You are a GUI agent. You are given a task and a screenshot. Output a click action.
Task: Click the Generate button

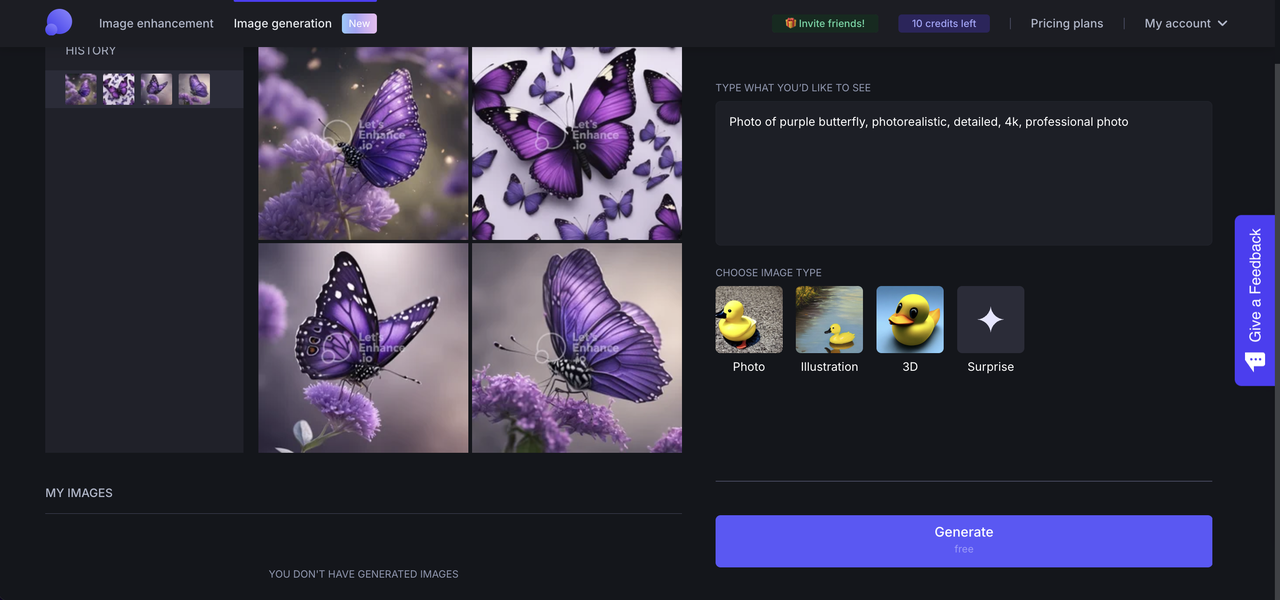tap(964, 541)
